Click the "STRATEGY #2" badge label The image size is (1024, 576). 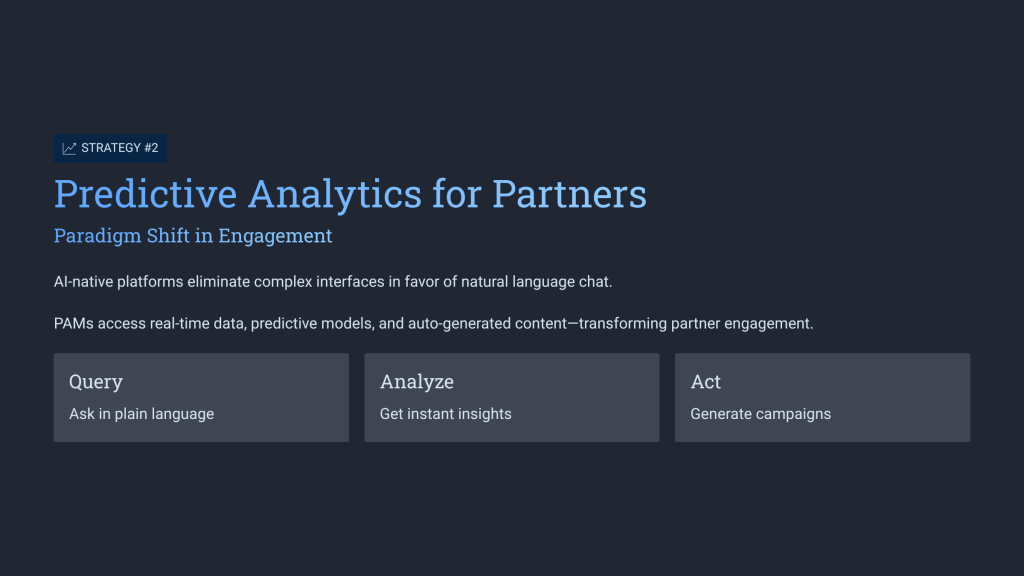tap(120, 148)
